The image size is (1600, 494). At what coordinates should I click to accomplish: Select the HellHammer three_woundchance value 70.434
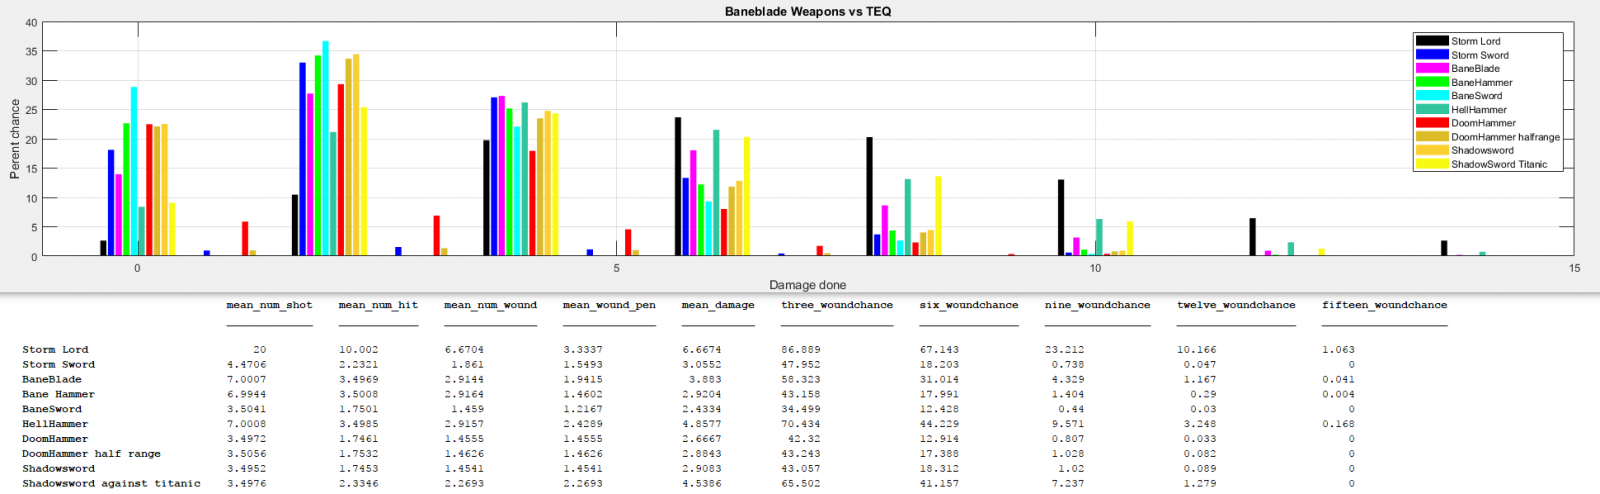(x=800, y=424)
